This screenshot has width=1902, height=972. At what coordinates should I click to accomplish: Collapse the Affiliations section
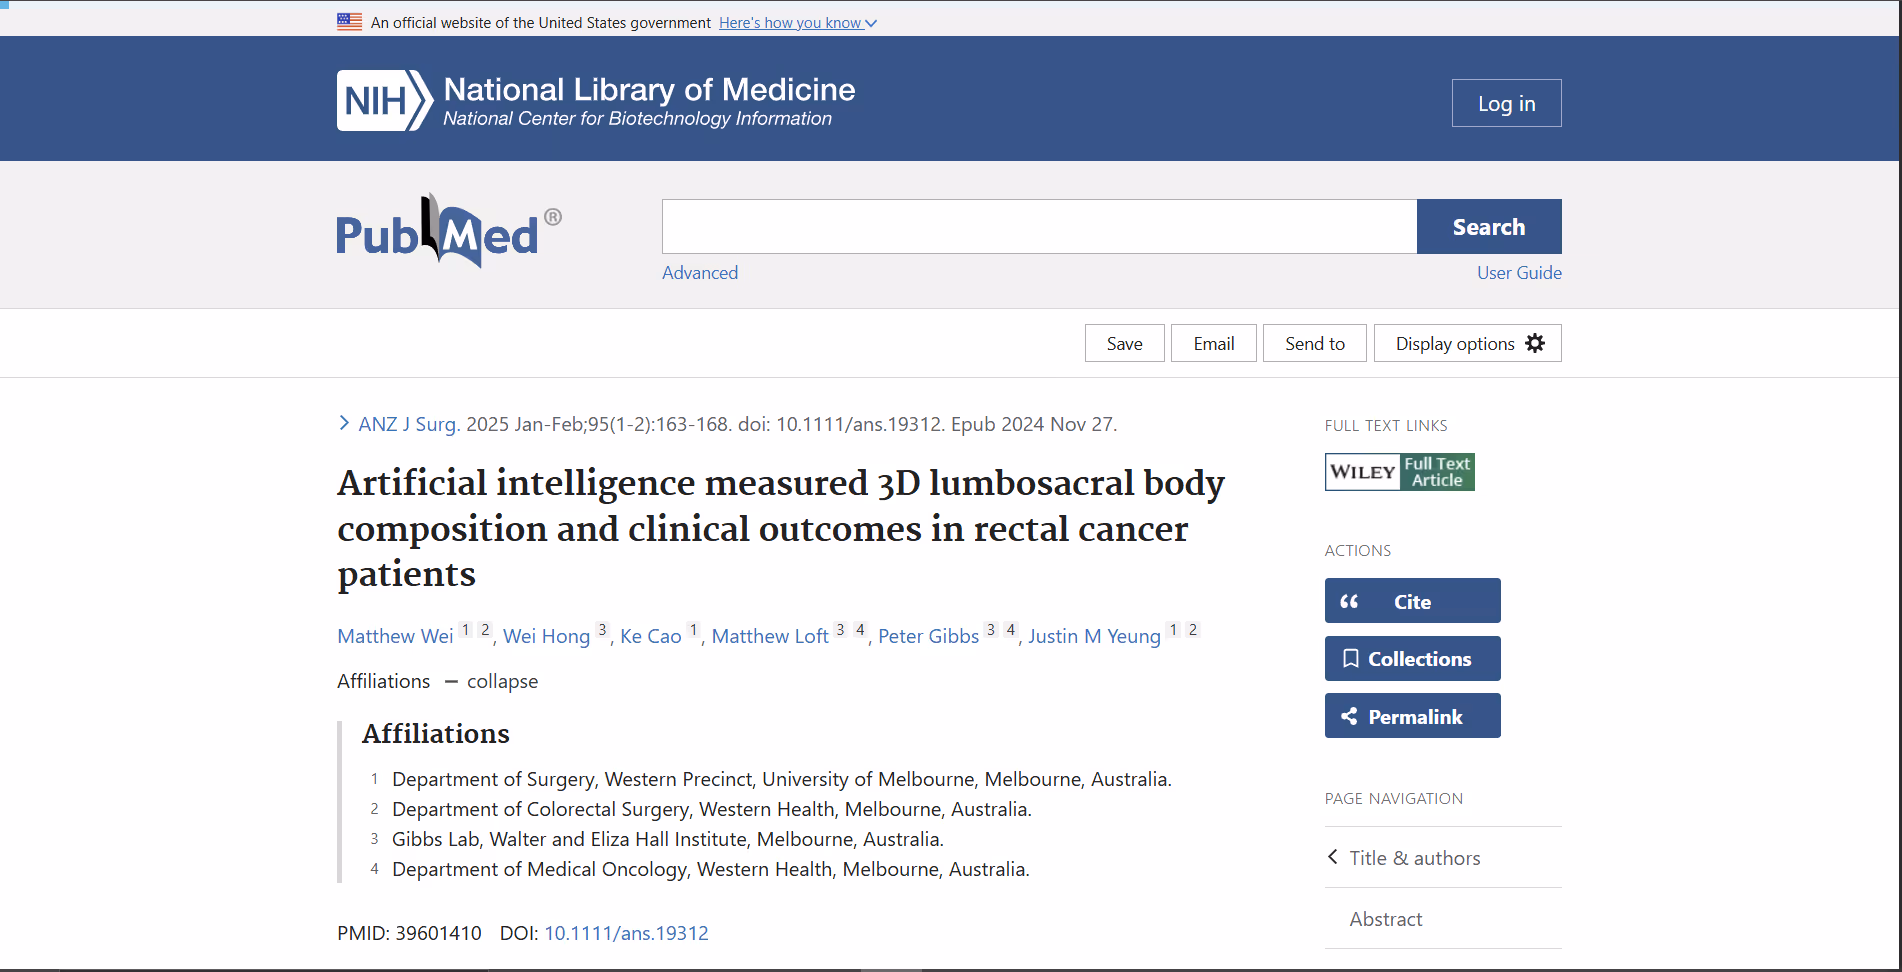(491, 681)
